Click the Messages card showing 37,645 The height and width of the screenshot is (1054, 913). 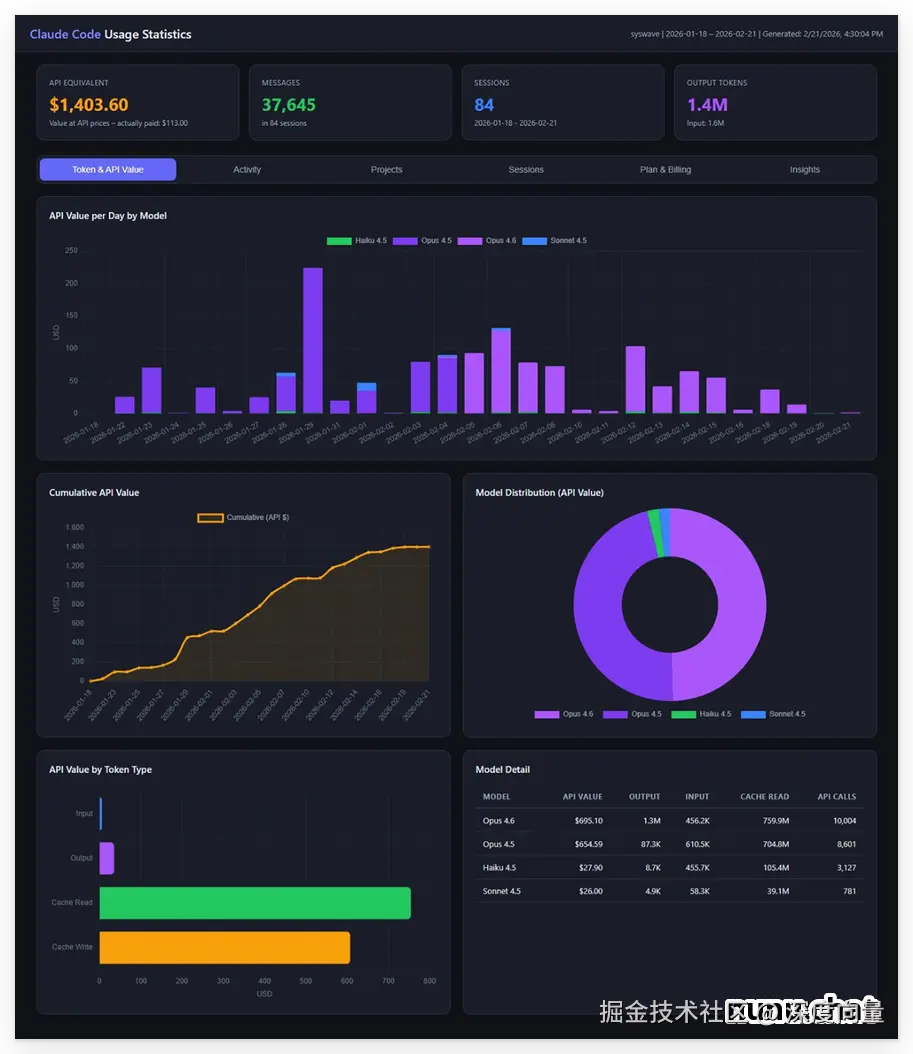pos(349,101)
